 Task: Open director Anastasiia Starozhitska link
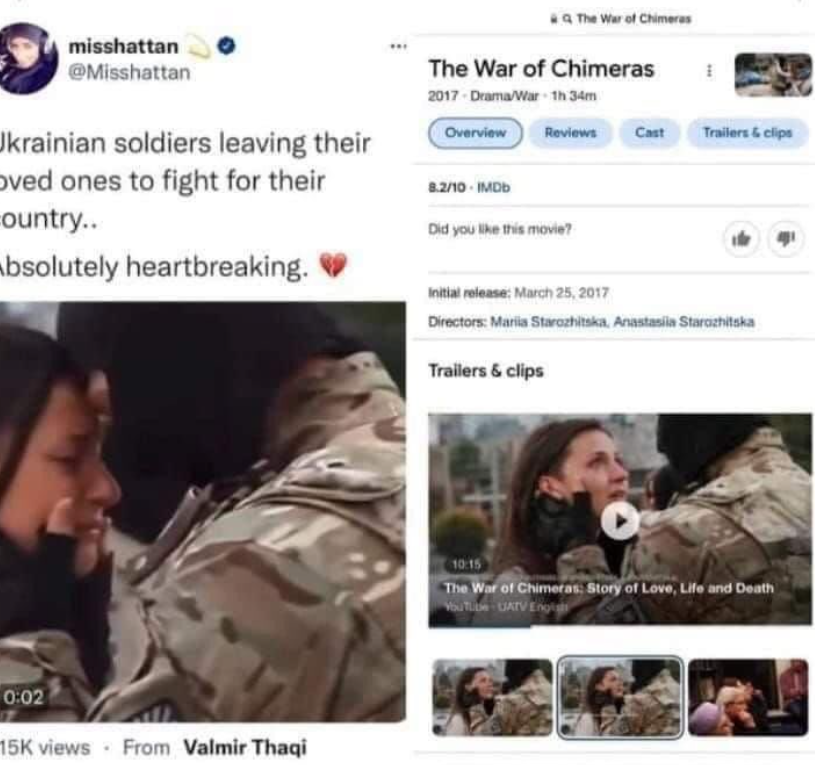tap(683, 322)
